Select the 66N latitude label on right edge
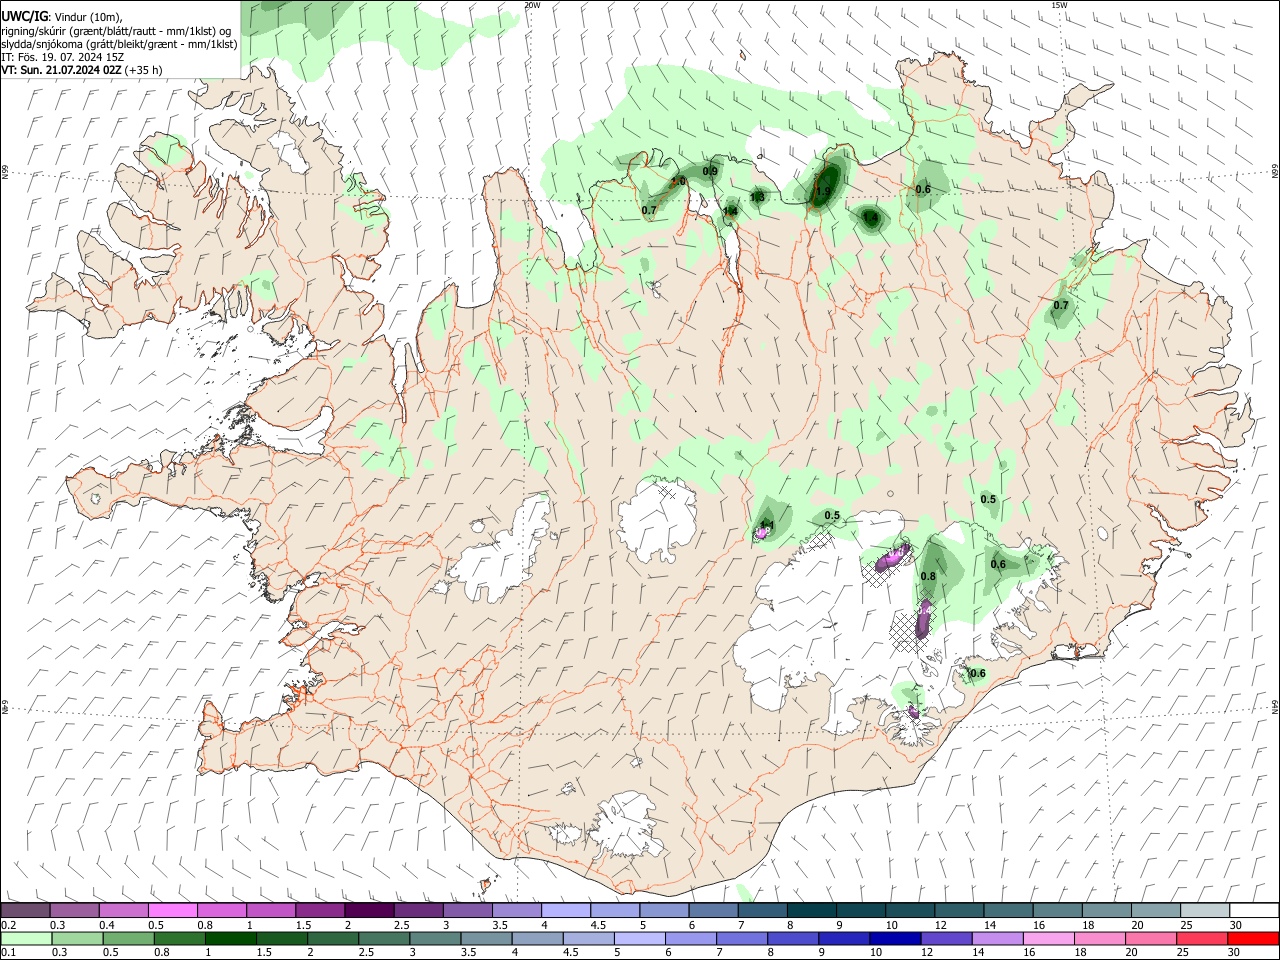 pyautogui.click(x=1275, y=171)
